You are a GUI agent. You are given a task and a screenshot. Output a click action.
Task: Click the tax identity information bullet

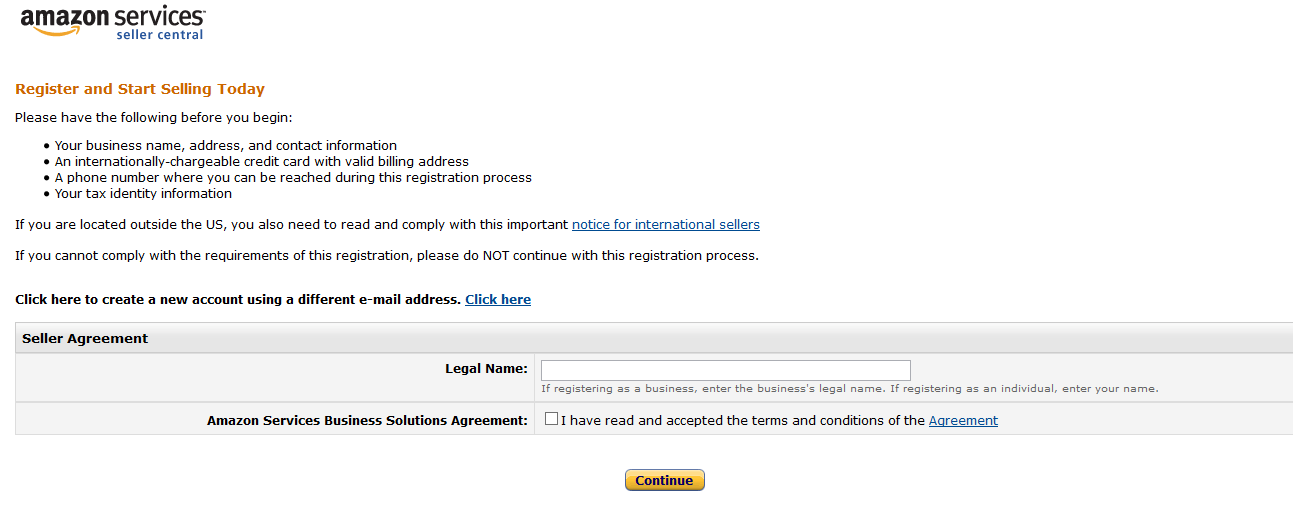(143, 193)
